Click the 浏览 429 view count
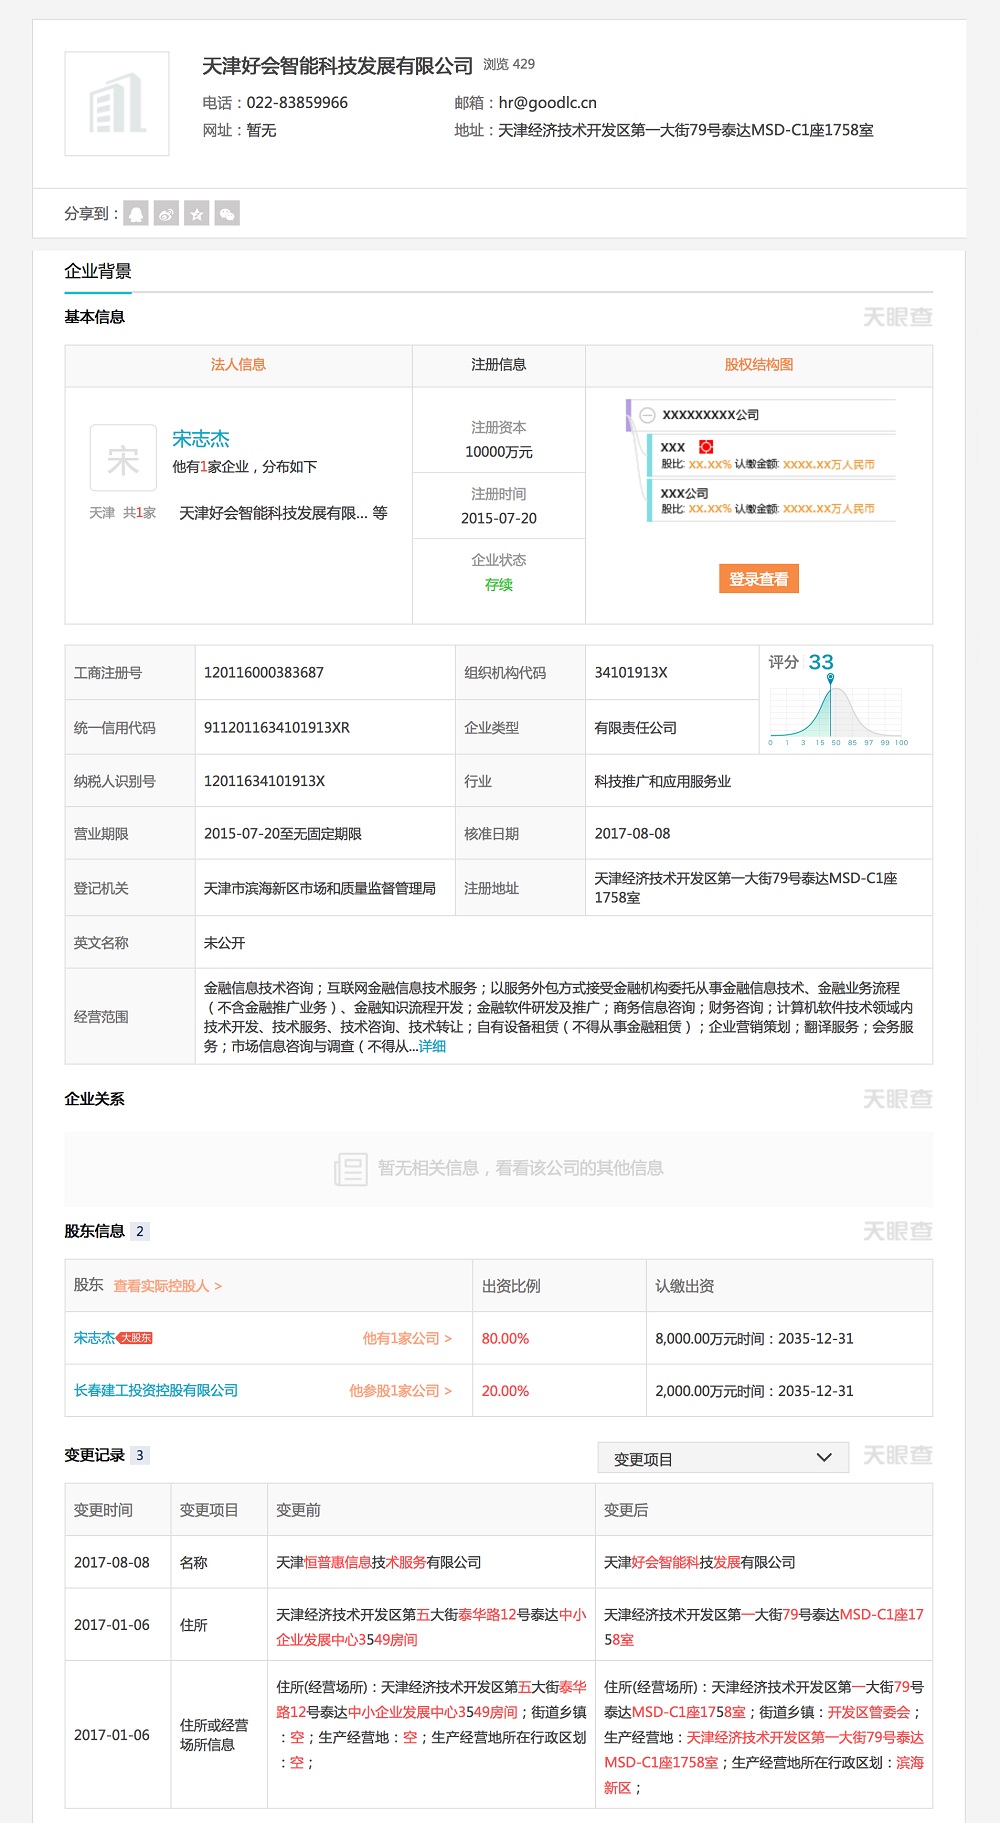This screenshot has width=1000, height=1823. pyautogui.click(x=509, y=64)
